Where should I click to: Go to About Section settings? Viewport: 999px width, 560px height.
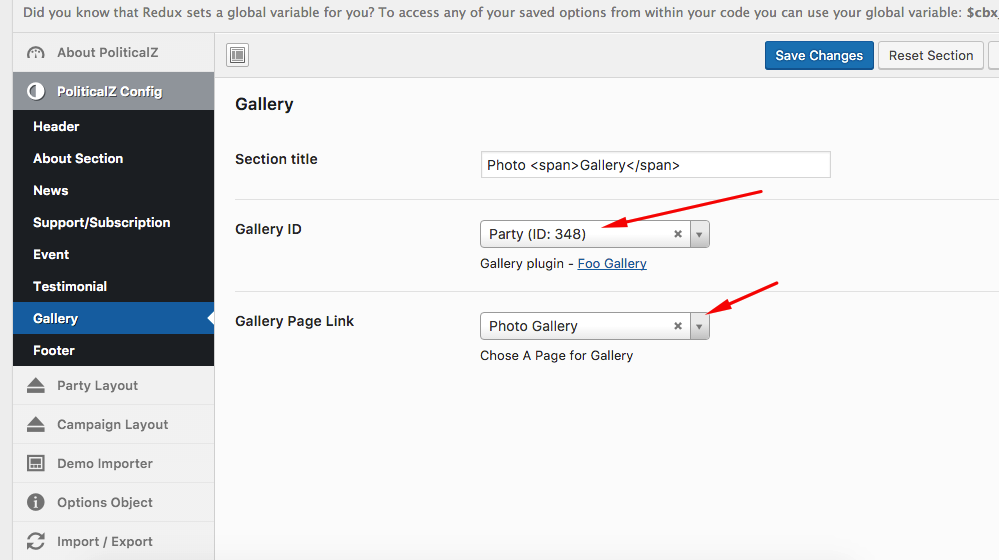[x=113, y=158]
